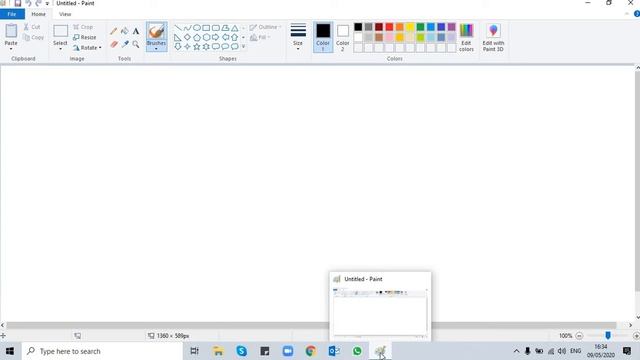
Task: Open the Customize Quick Access Toolbar arrow
Action: [x=47, y=3]
